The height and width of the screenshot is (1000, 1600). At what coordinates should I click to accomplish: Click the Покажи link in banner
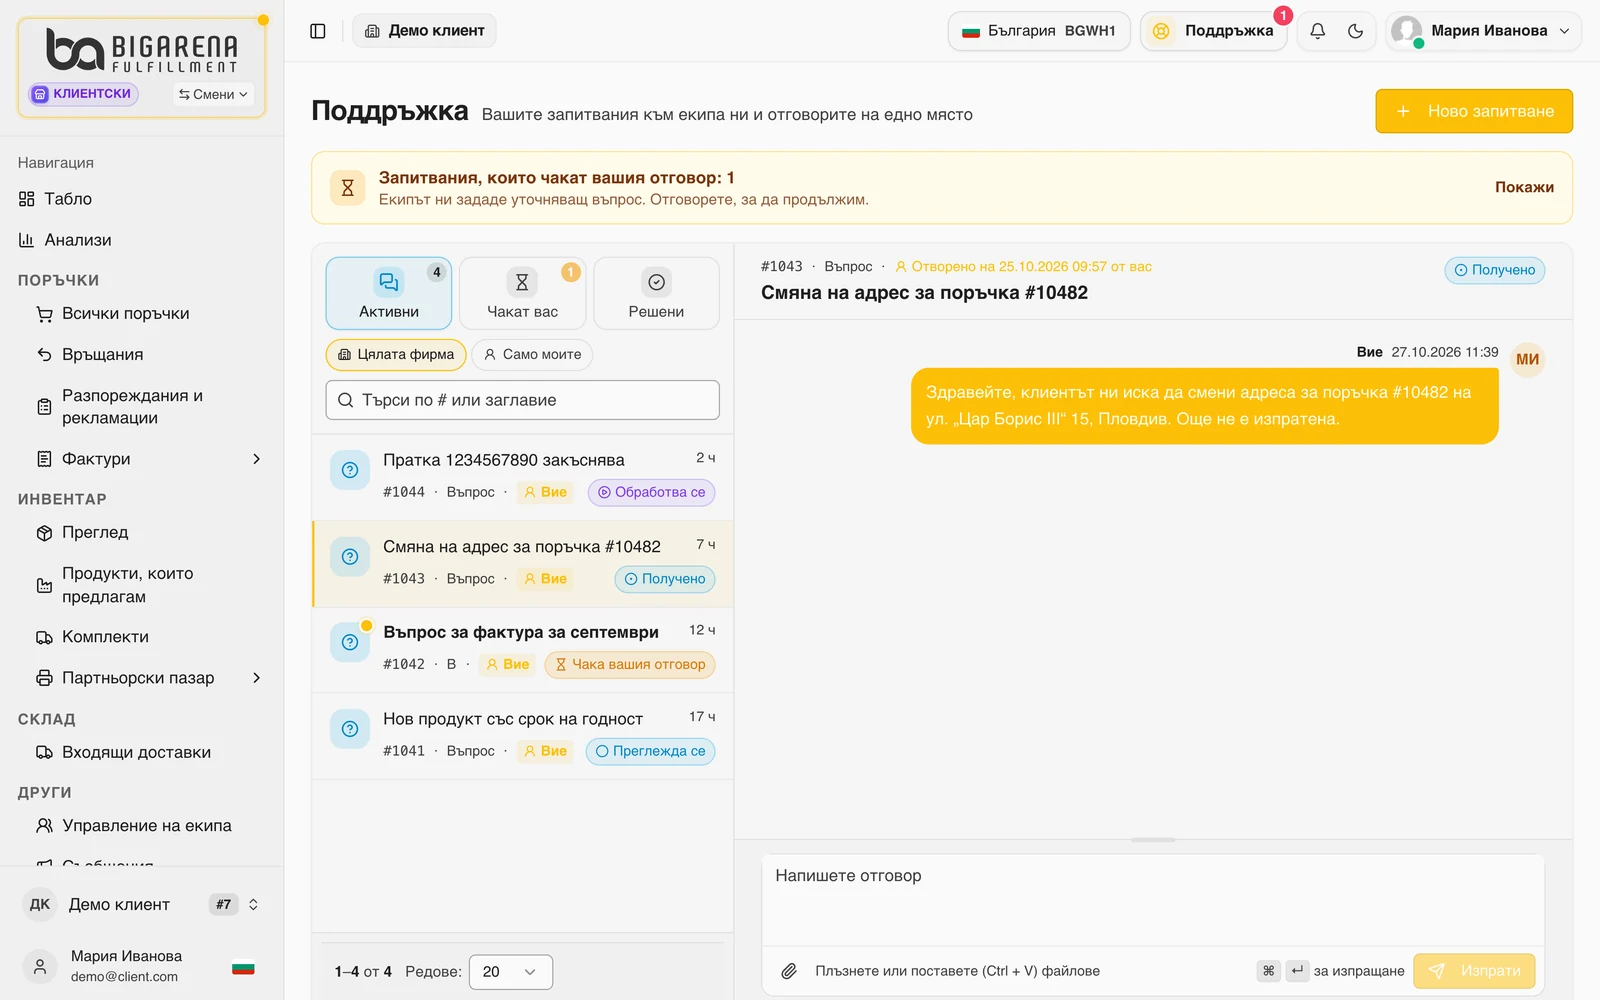point(1524,187)
